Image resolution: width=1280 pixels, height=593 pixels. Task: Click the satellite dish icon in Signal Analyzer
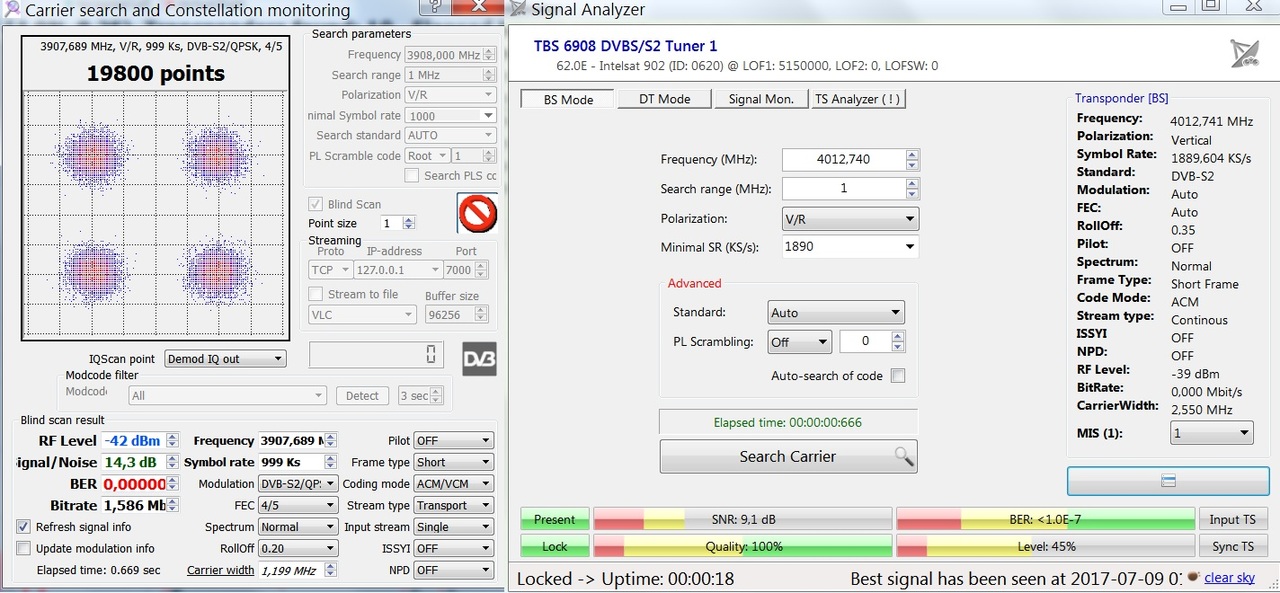[x=1244, y=53]
